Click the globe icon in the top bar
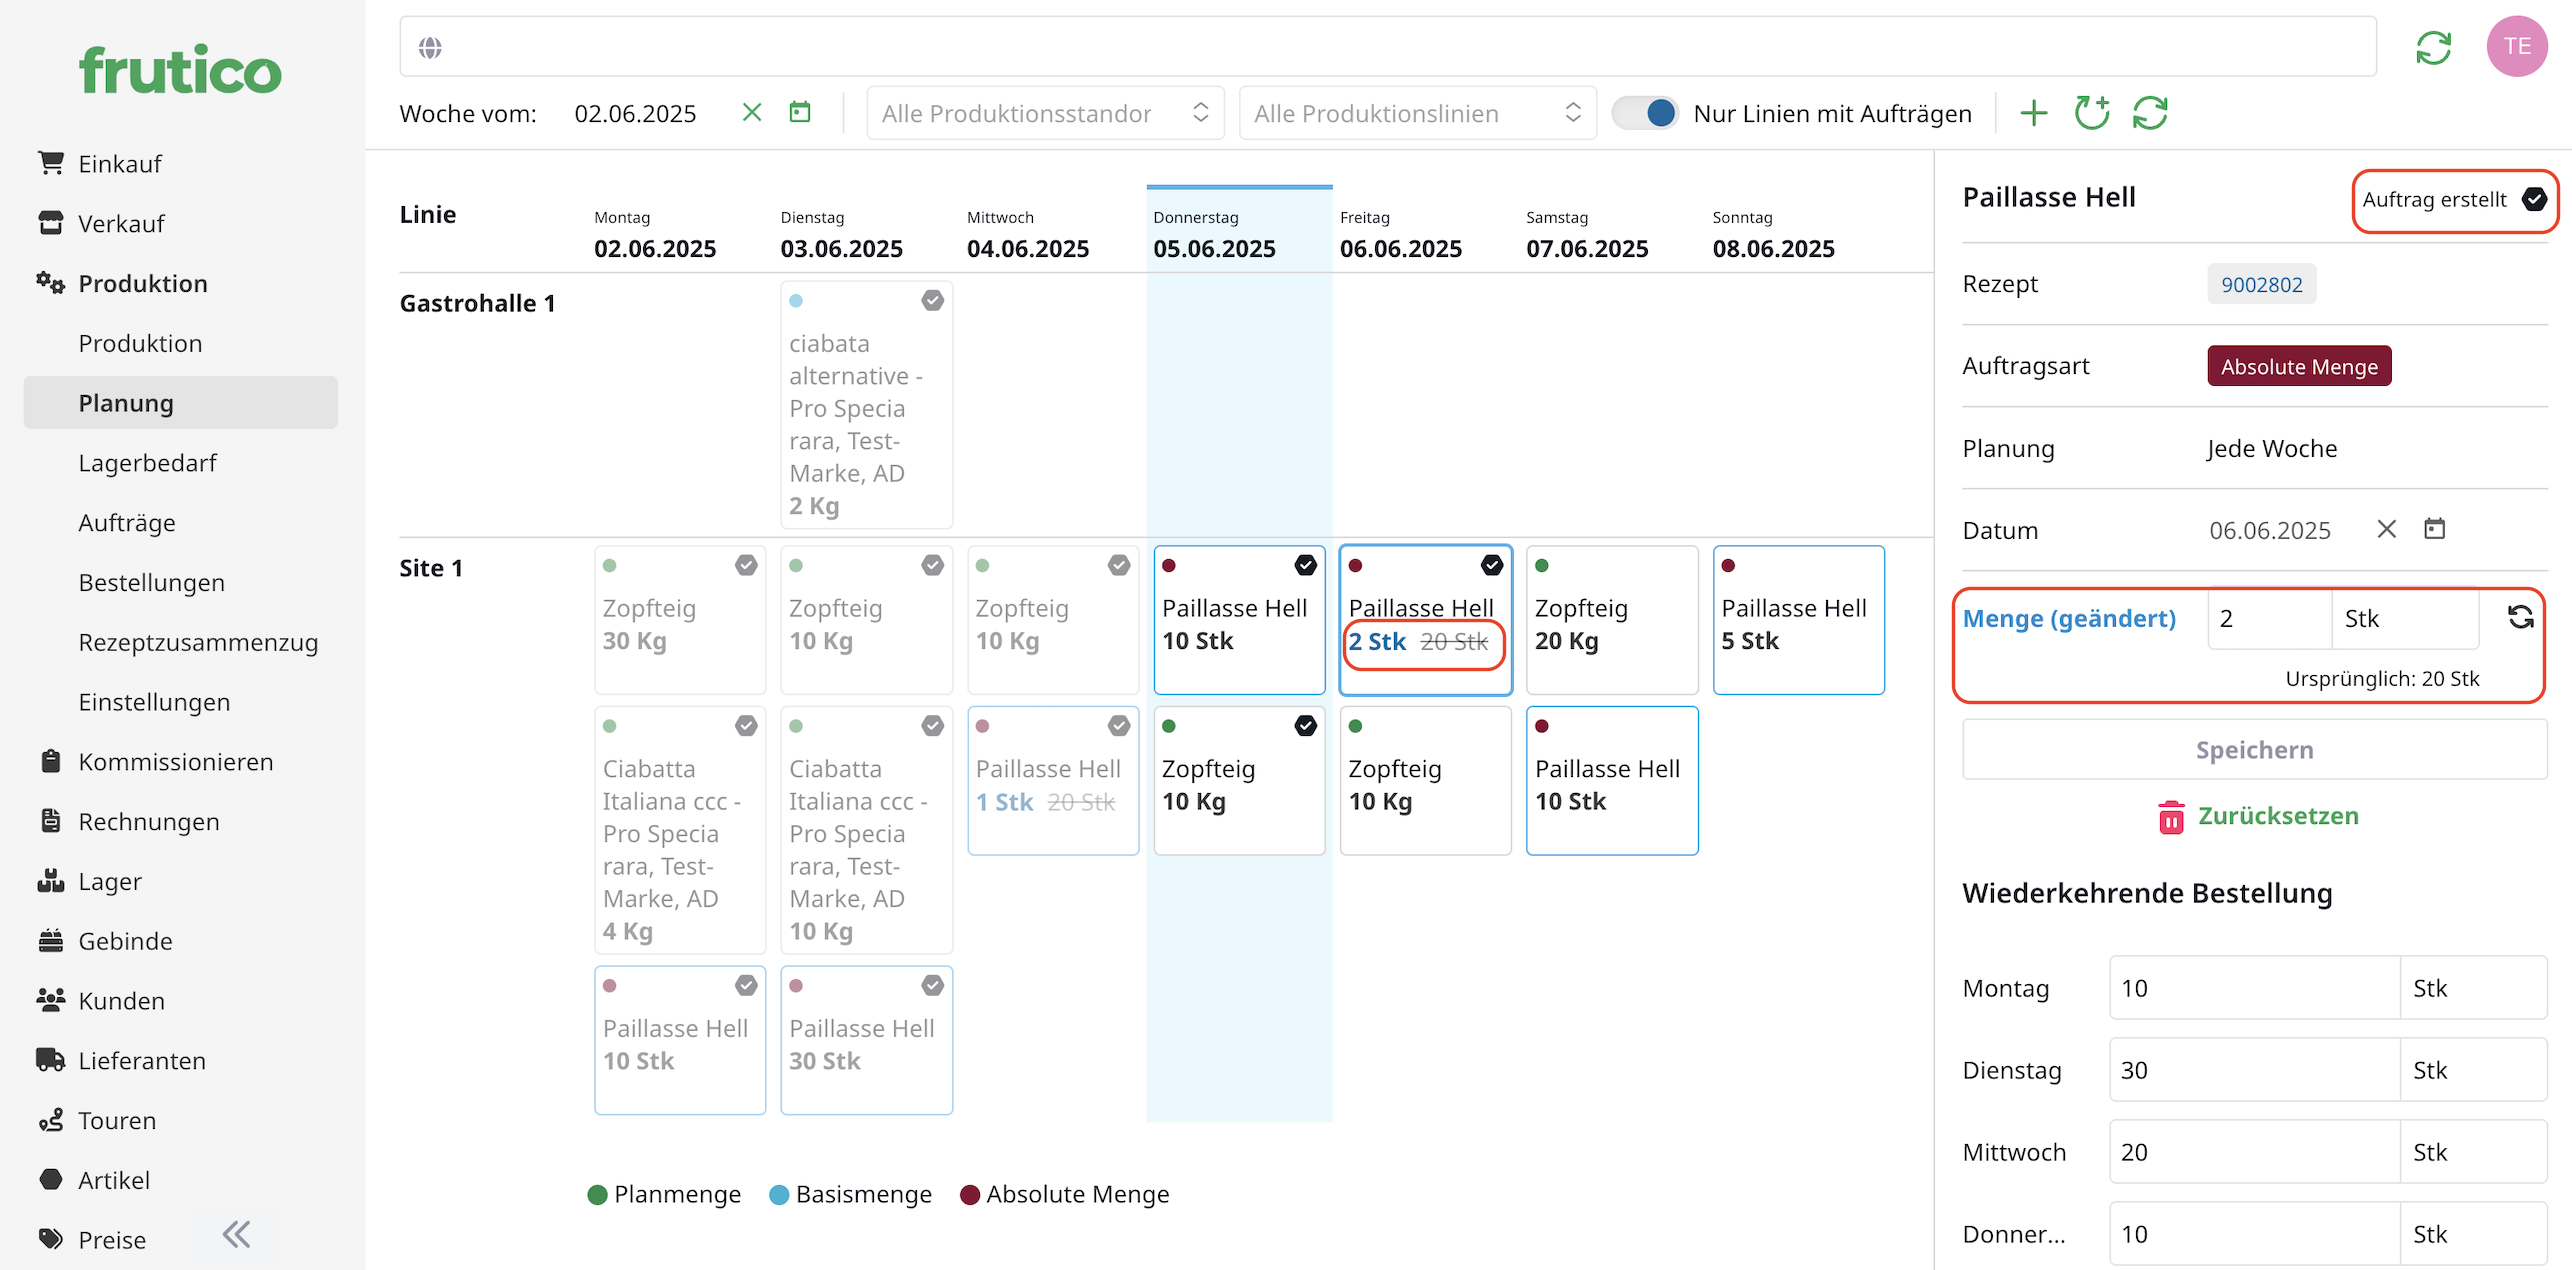 point(430,47)
